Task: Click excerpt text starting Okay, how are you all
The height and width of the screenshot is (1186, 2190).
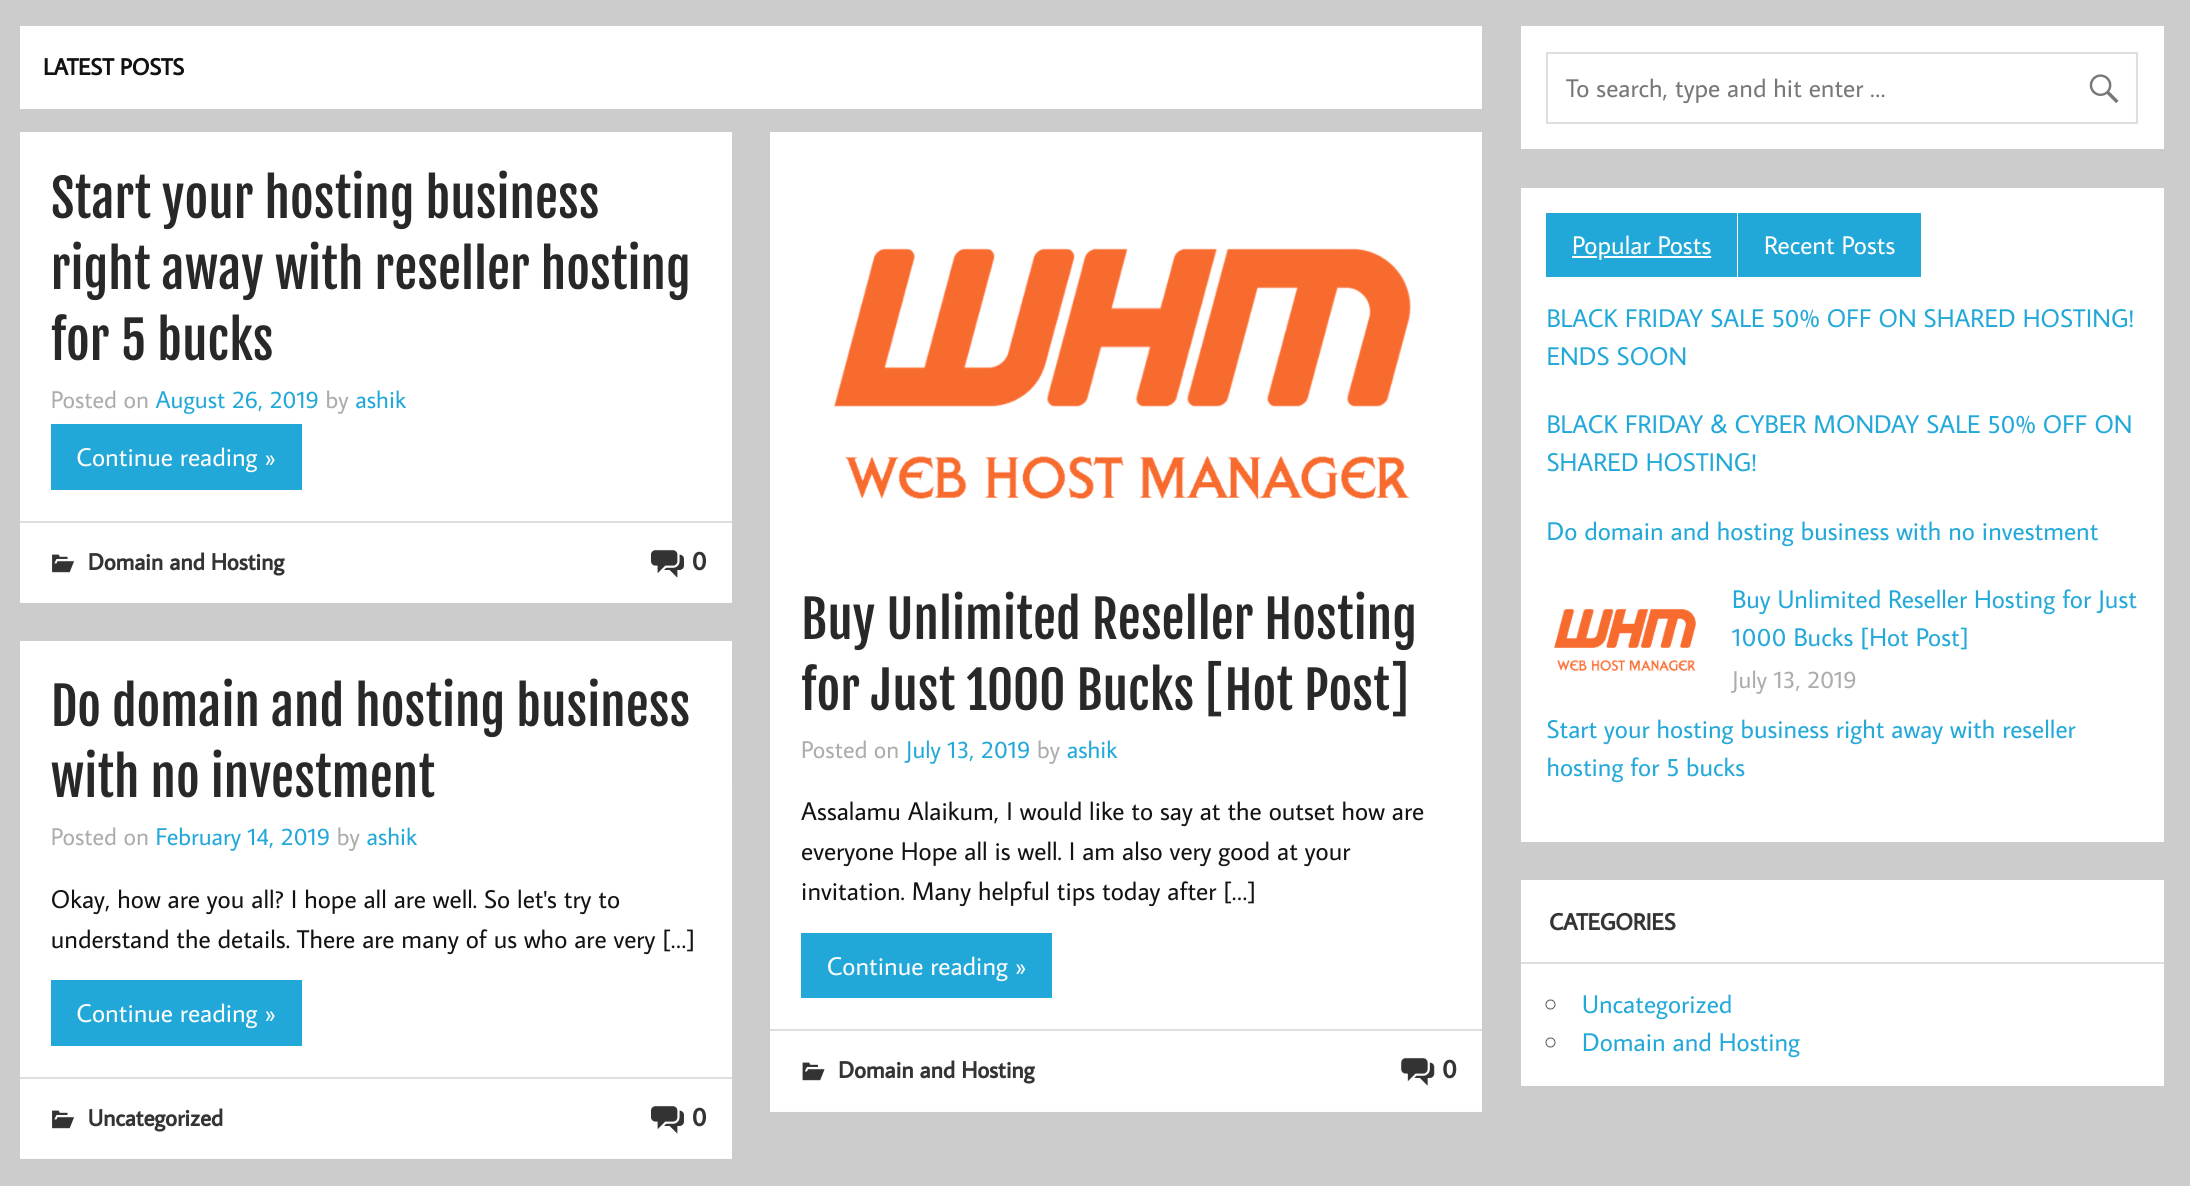Action: [x=372, y=919]
